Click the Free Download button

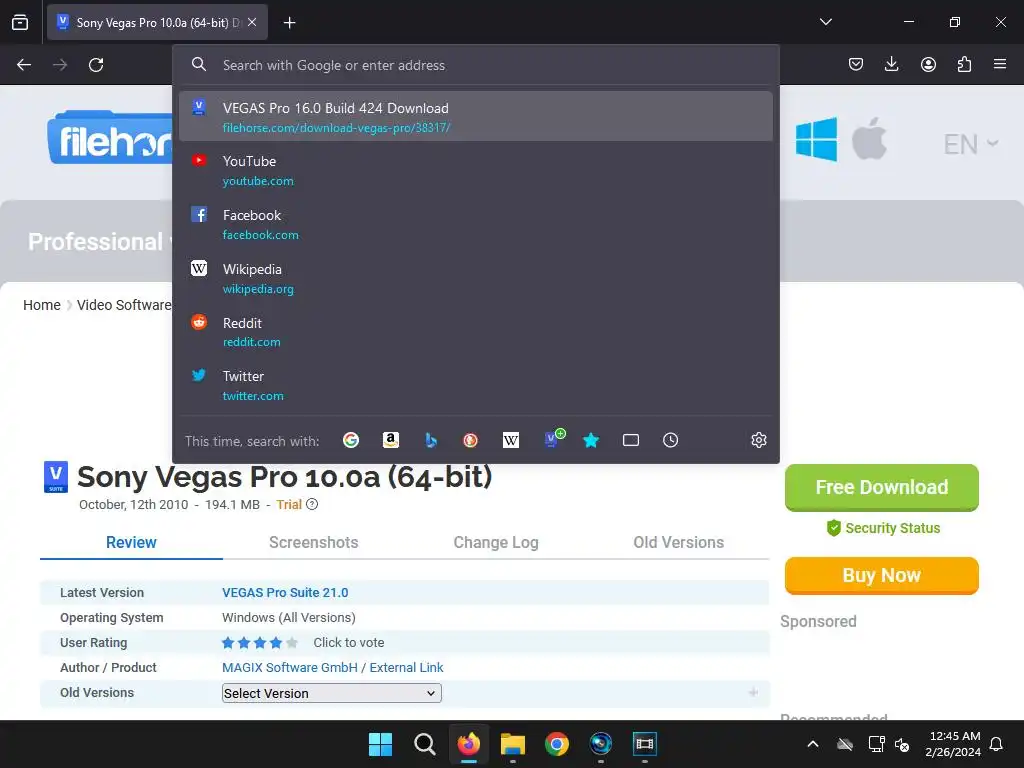[x=882, y=487]
